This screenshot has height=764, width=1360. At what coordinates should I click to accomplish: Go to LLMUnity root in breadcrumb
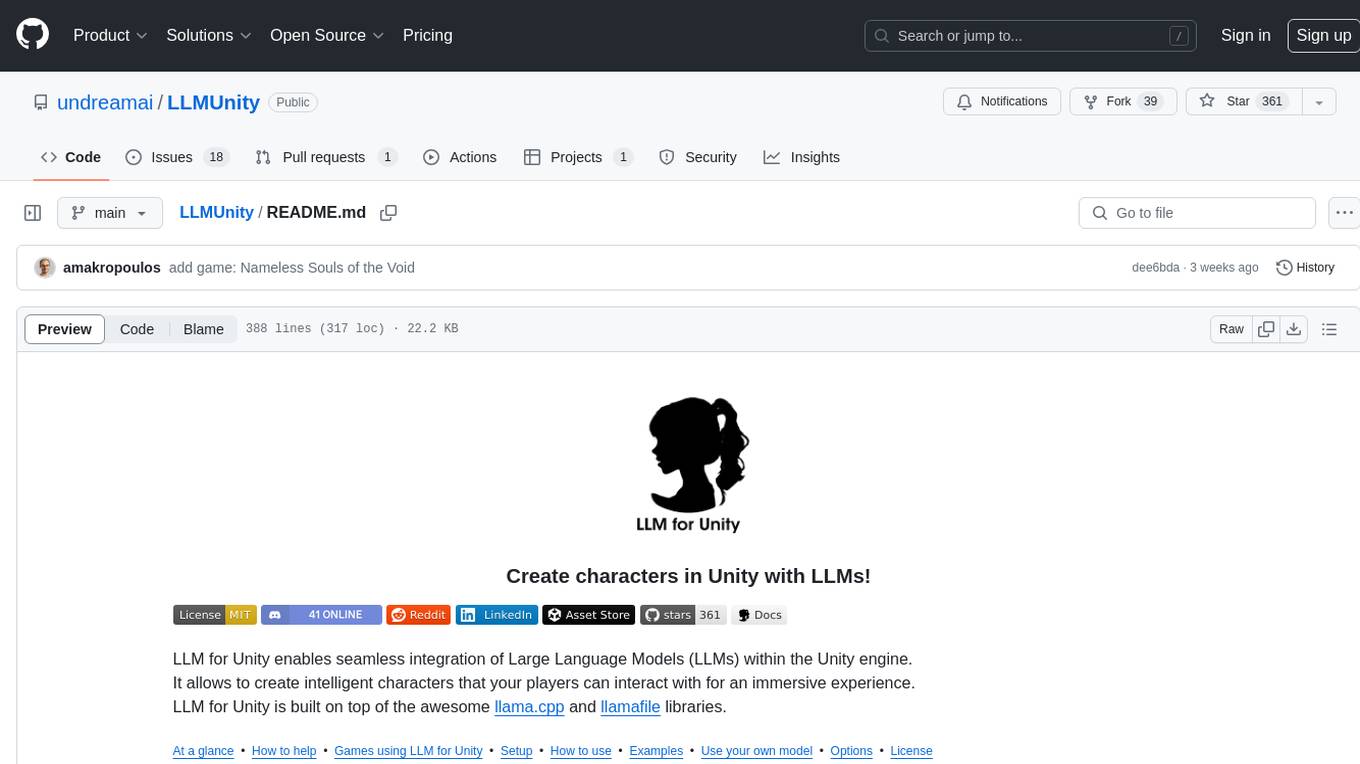coord(216,213)
